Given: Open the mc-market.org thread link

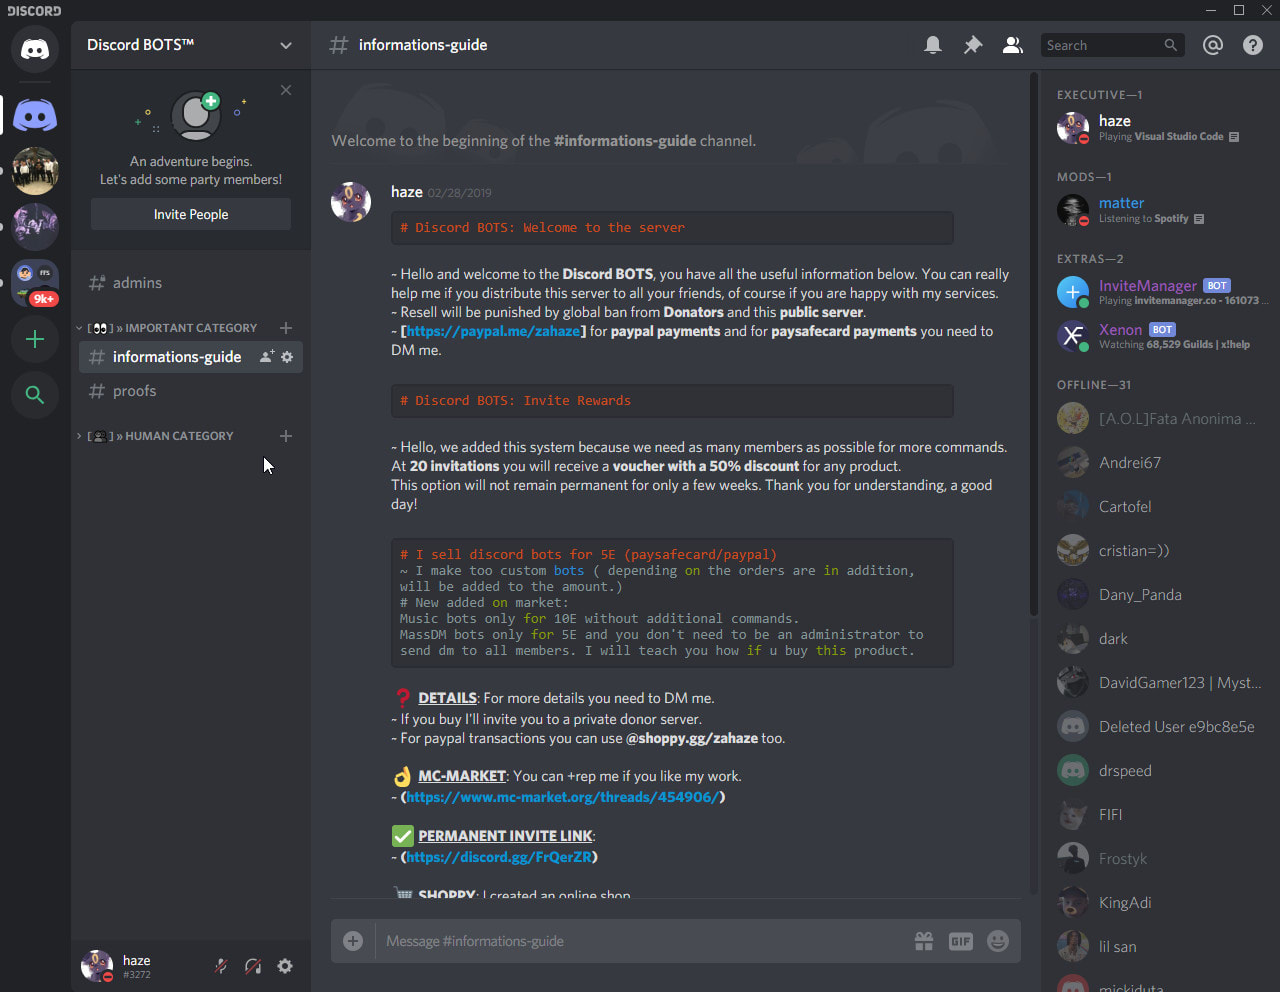Looking at the screenshot, I should (563, 797).
